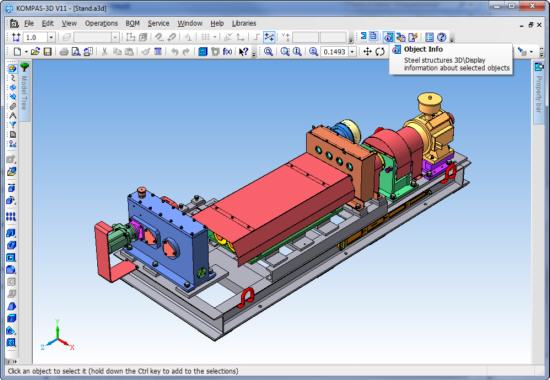Click the Print icon

[64, 52]
